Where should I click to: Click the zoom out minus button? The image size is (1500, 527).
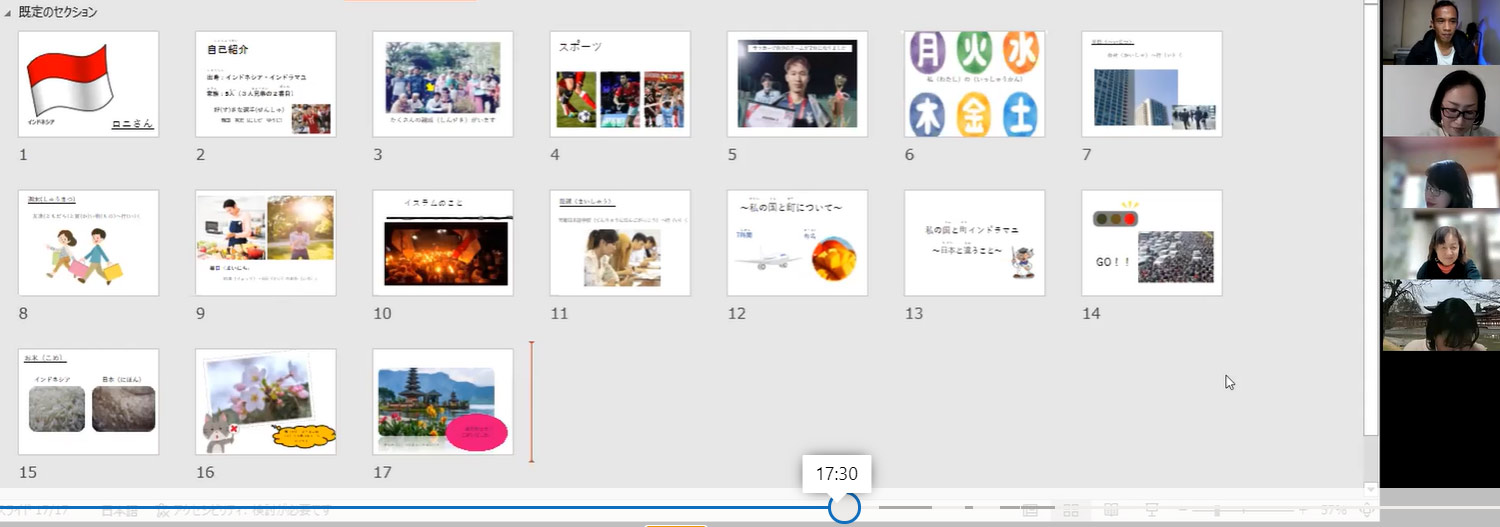1183,510
